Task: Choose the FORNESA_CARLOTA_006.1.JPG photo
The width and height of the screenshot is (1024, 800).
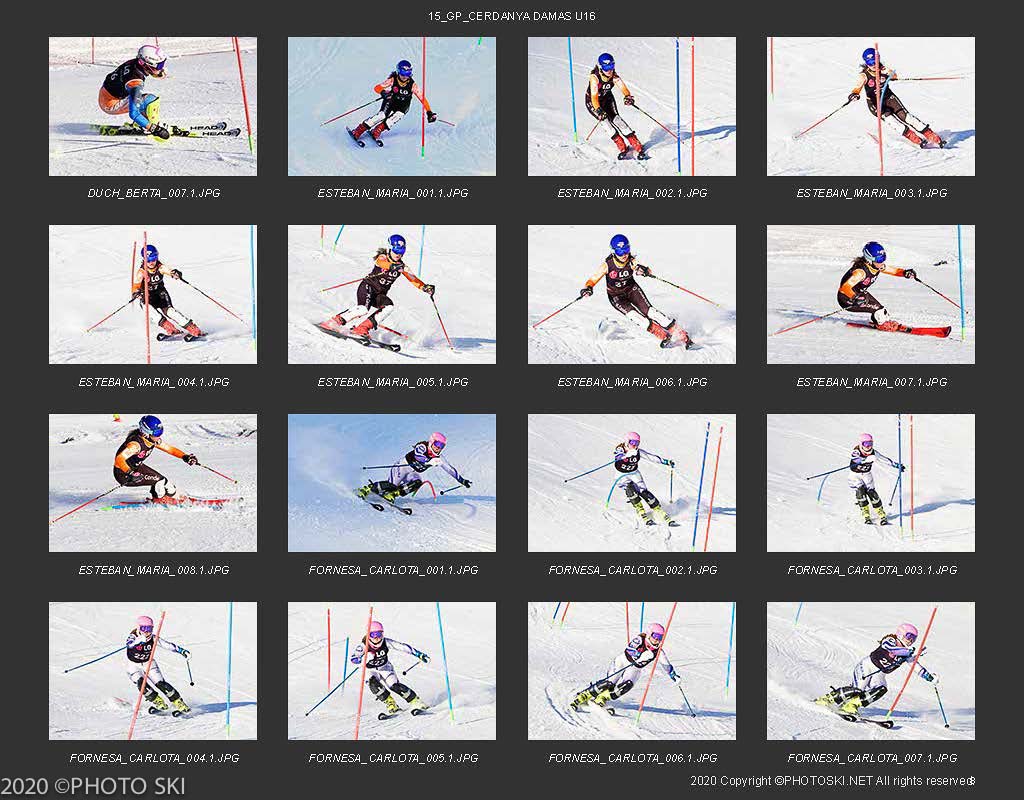Action: point(632,671)
